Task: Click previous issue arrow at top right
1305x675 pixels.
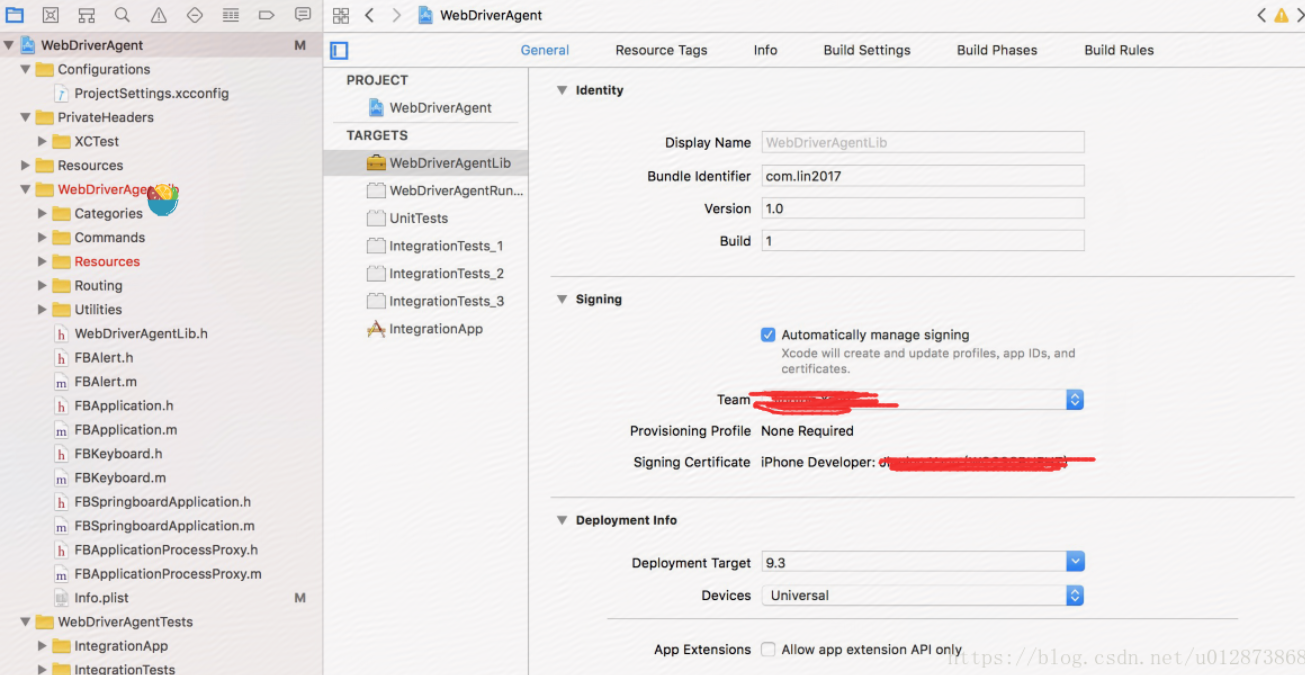Action: pyautogui.click(x=1261, y=15)
